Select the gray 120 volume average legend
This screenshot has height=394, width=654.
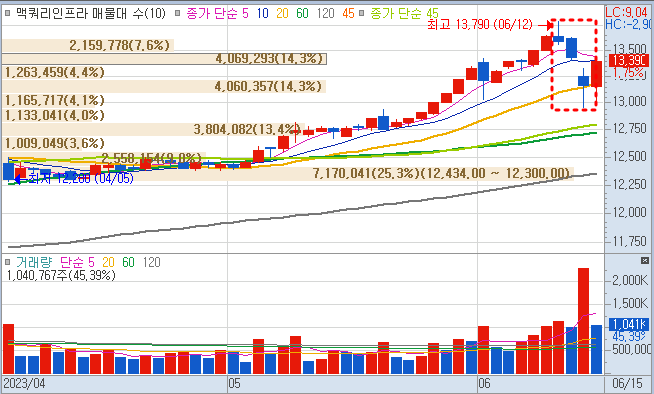[151, 262]
